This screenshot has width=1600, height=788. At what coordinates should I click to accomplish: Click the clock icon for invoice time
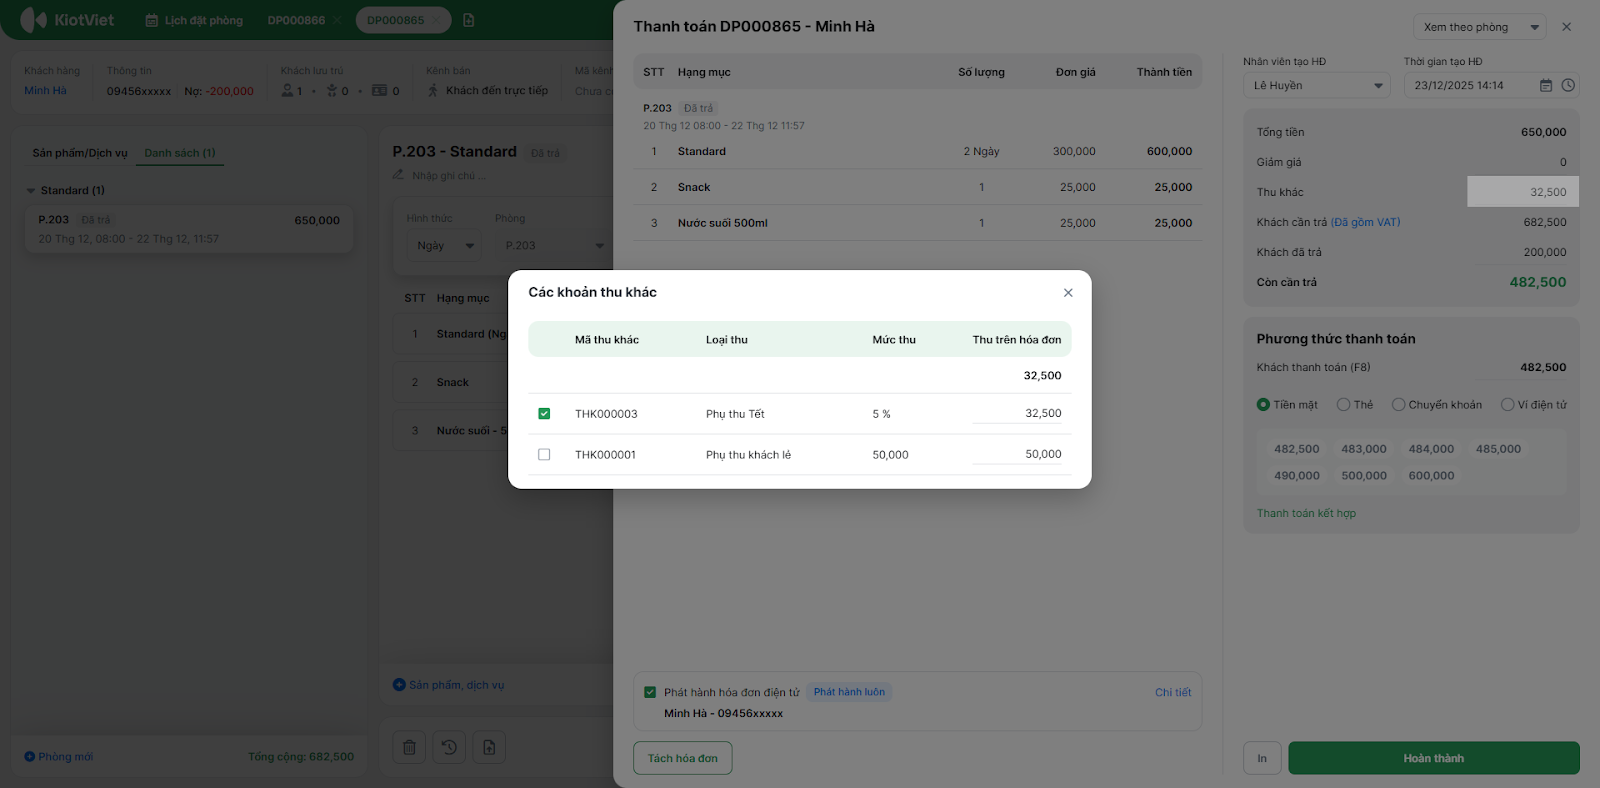(x=1568, y=86)
